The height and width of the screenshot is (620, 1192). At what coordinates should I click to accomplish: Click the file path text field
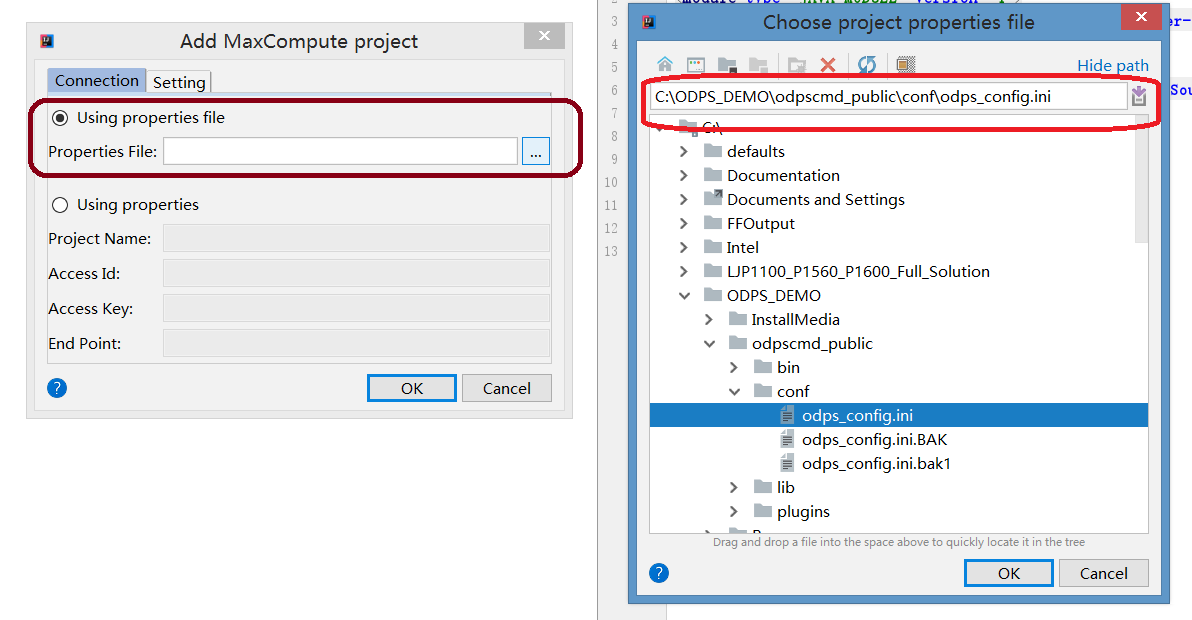[888, 96]
